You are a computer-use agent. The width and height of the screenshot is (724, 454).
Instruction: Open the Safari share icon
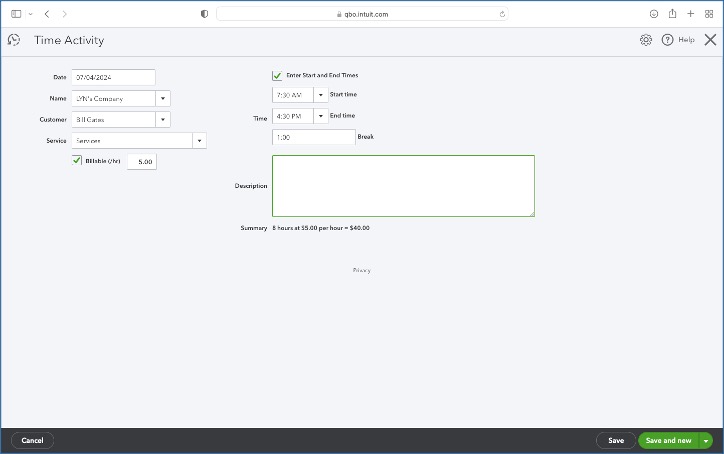coord(672,13)
